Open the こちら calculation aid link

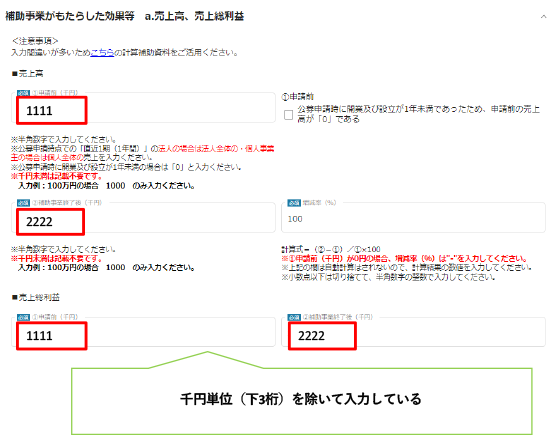point(102,53)
